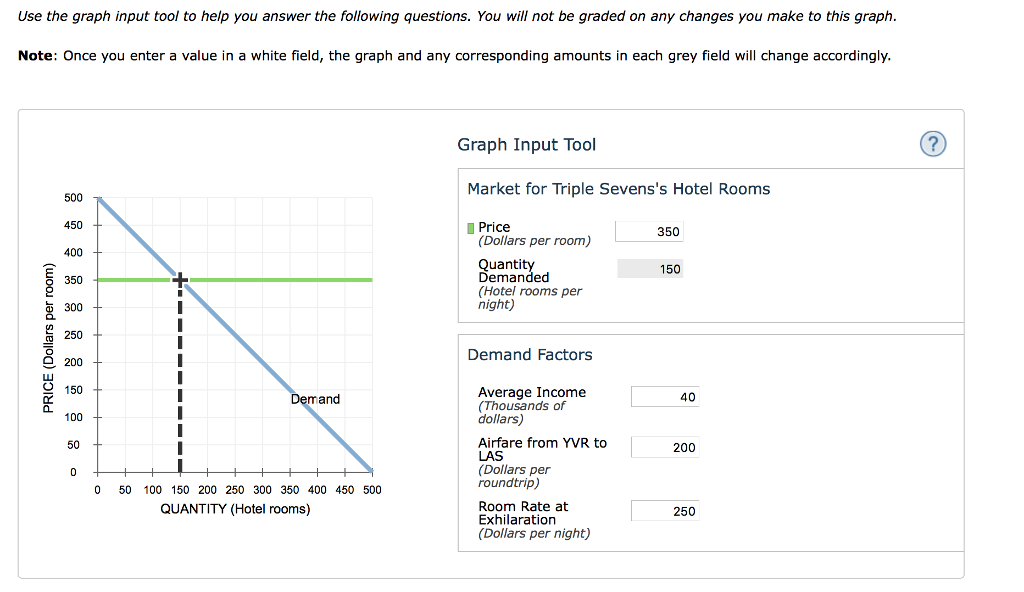Select the Room Rate at Exhilaration field
Image resolution: width=1024 pixels, height=592 pixels.
(664, 511)
